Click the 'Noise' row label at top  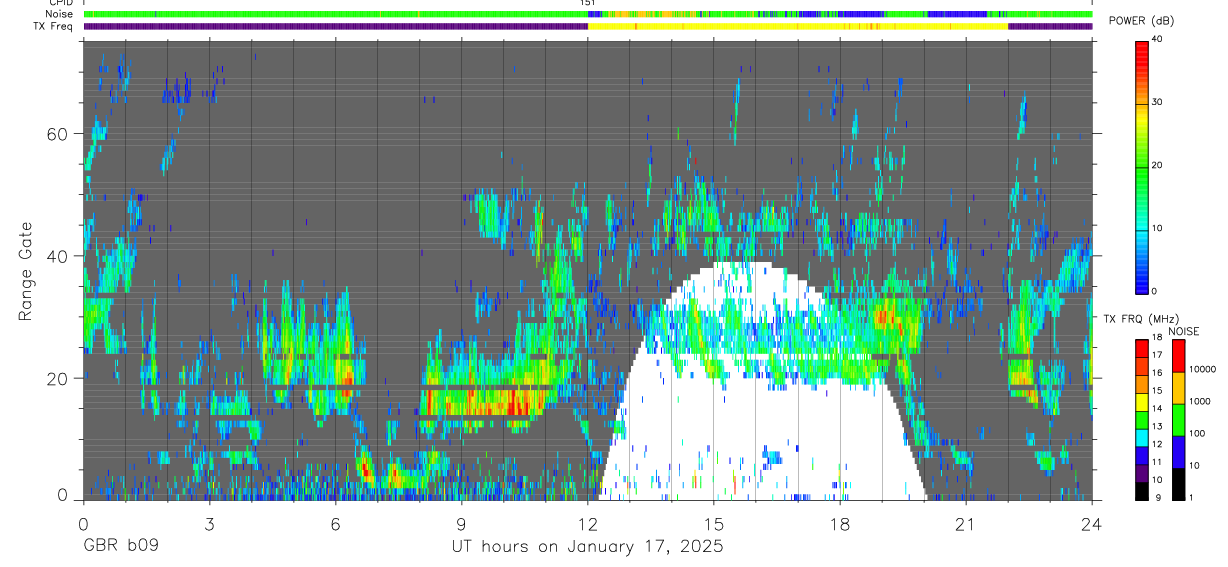60,14
